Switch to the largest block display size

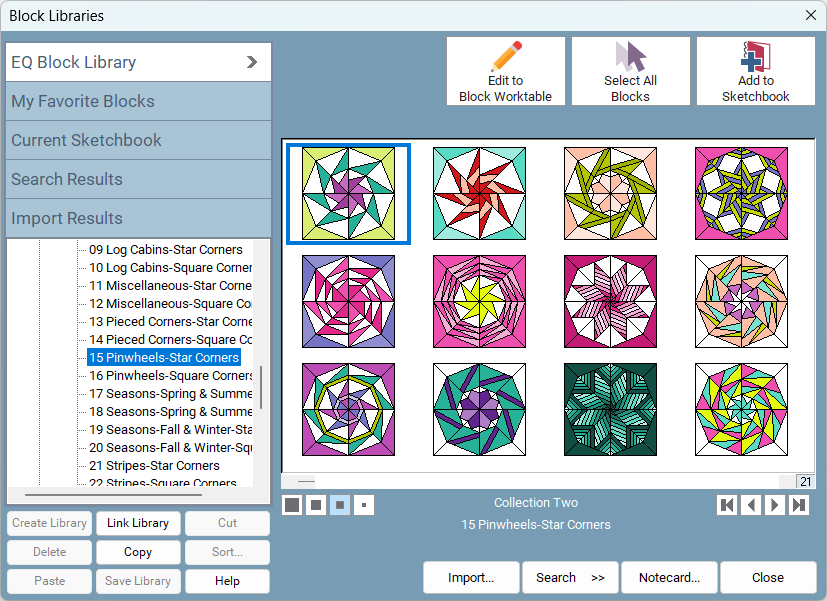pos(292,505)
